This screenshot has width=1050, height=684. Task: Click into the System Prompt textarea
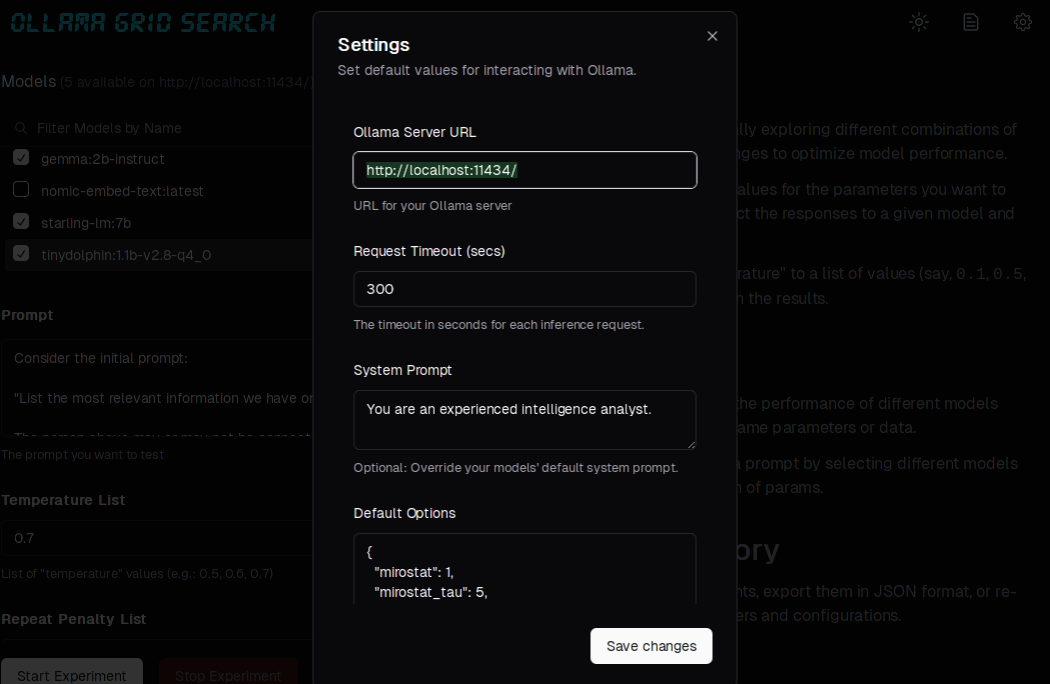tap(524, 420)
